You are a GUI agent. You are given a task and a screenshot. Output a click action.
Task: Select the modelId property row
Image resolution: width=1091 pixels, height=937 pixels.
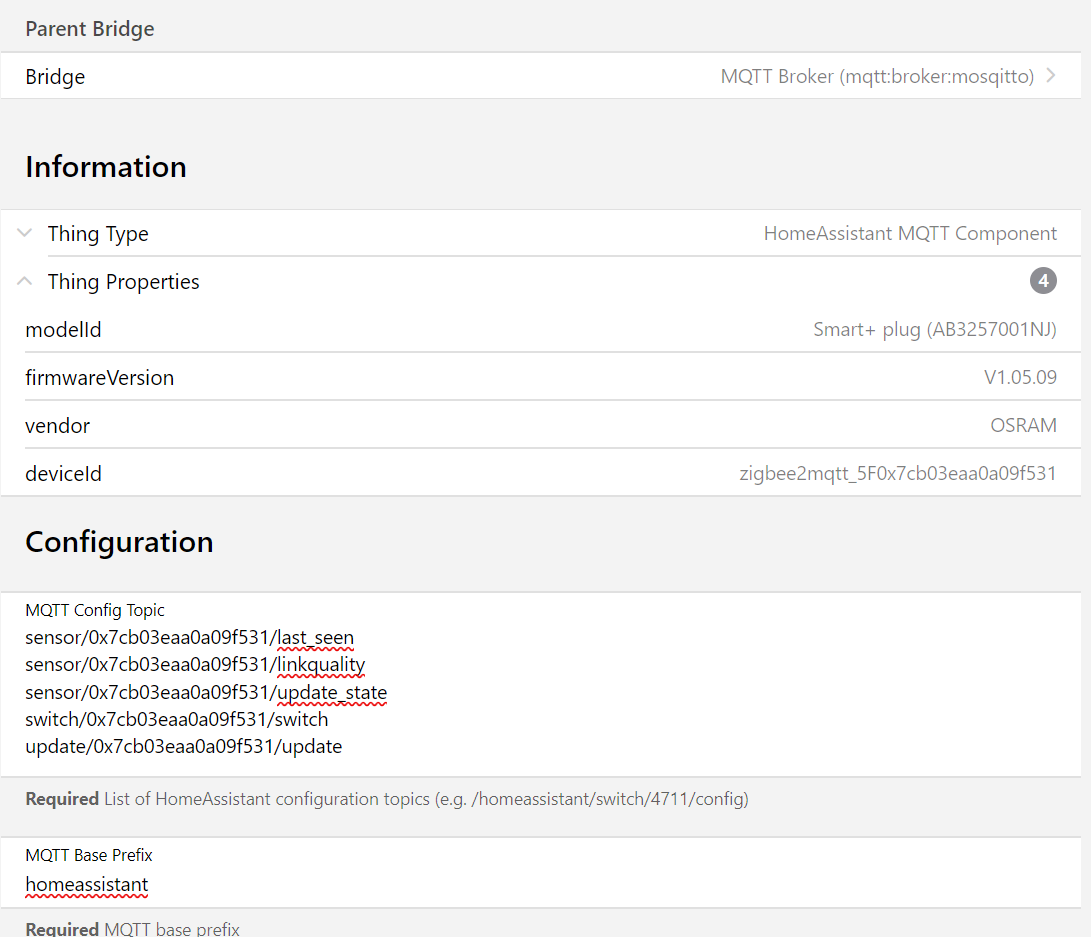[x=63, y=330]
